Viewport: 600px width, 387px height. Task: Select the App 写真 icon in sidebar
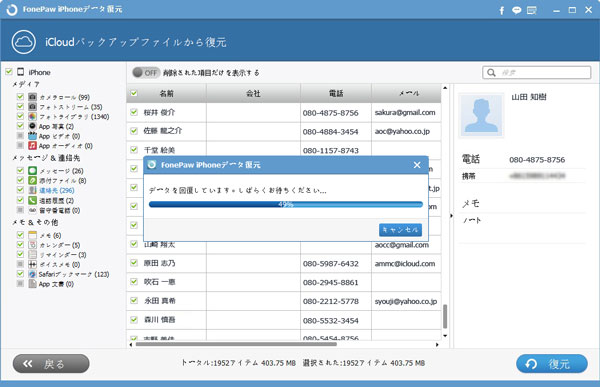click(33, 126)
